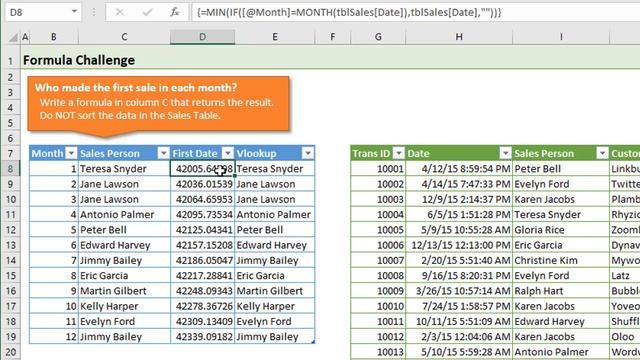Select Sales Person cell Kelly Harper in column C
The height and width of the screenshot is (360, 640).
(124, 306)
